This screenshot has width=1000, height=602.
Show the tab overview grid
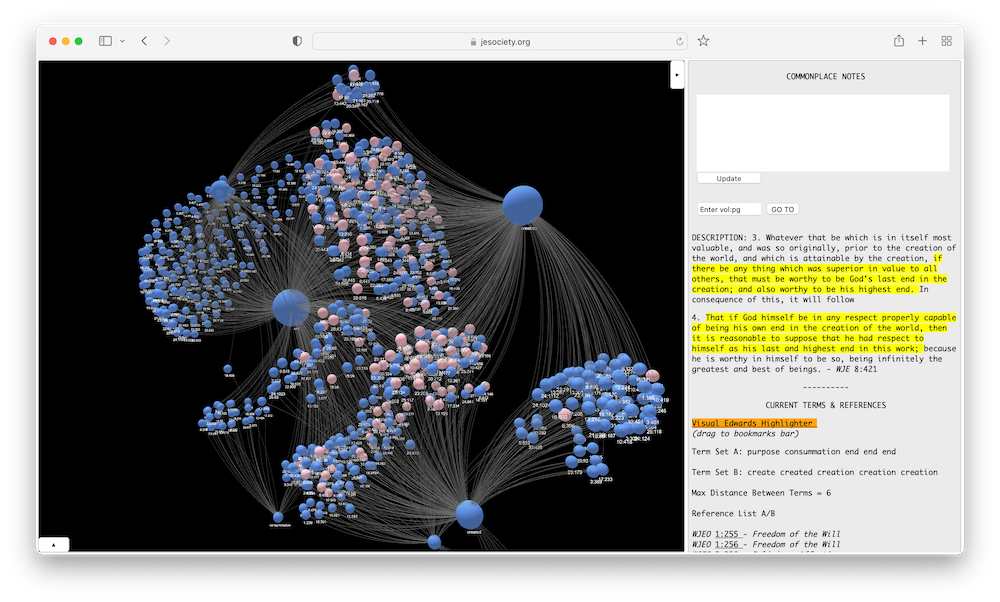tap(946, 41)
